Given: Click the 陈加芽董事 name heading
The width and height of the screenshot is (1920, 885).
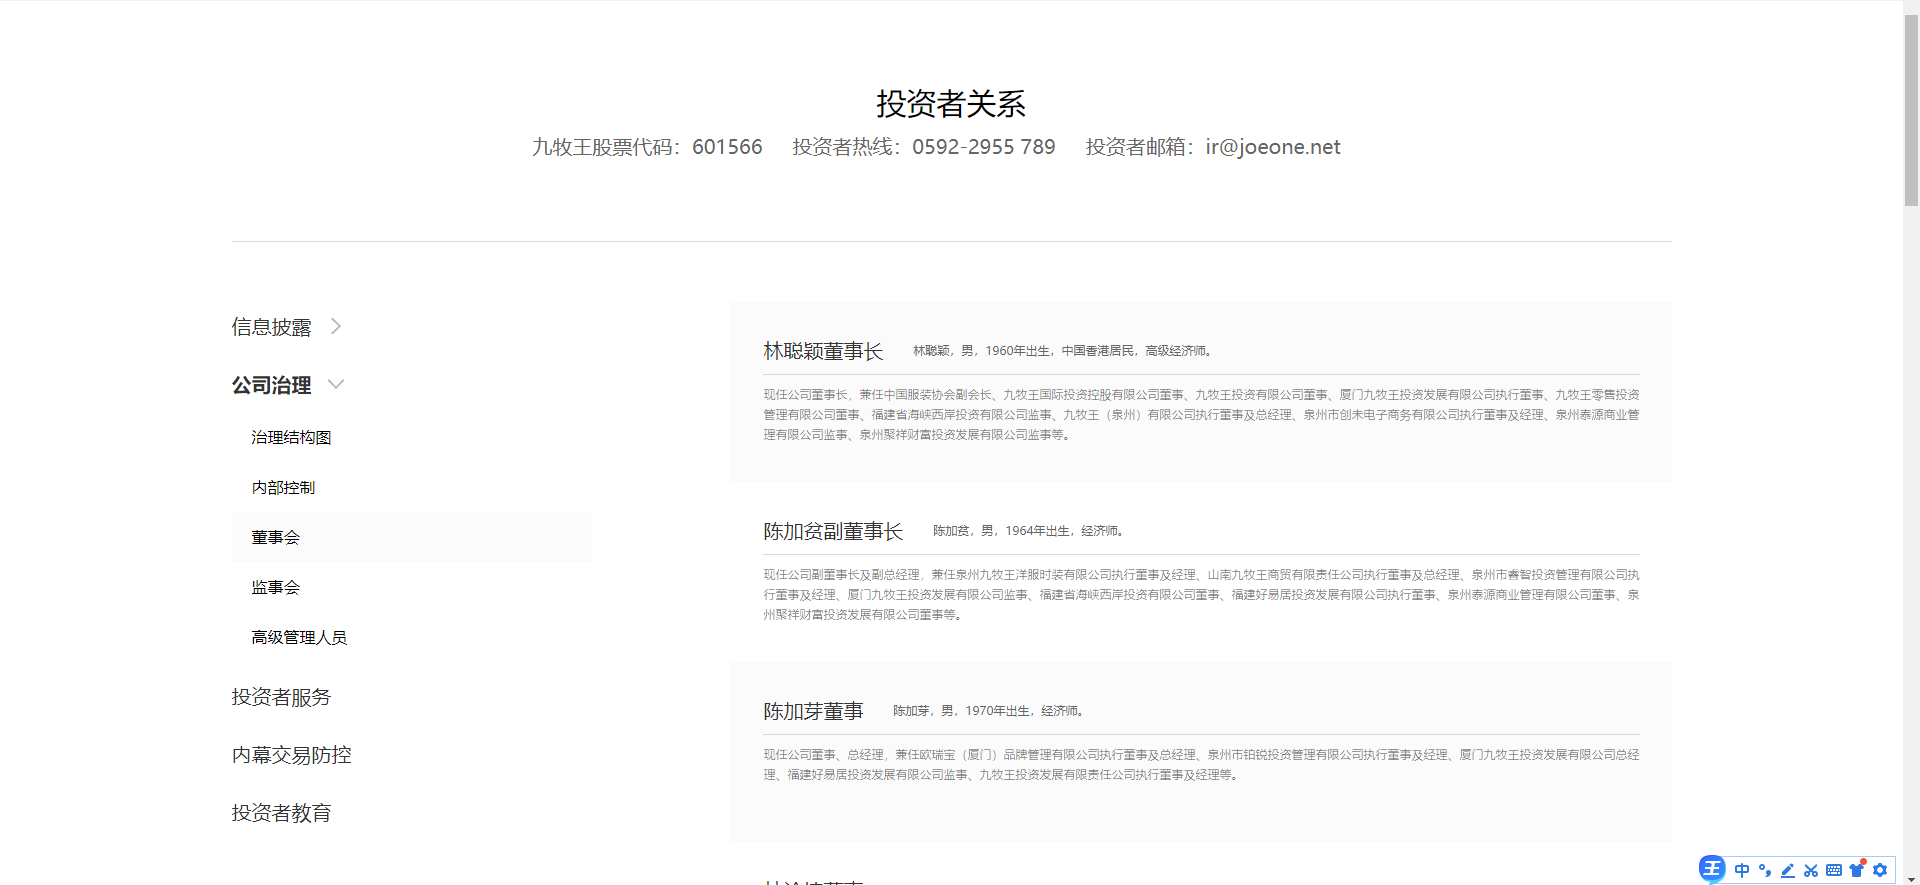Looking at the screenshot, I should (813, 711).
